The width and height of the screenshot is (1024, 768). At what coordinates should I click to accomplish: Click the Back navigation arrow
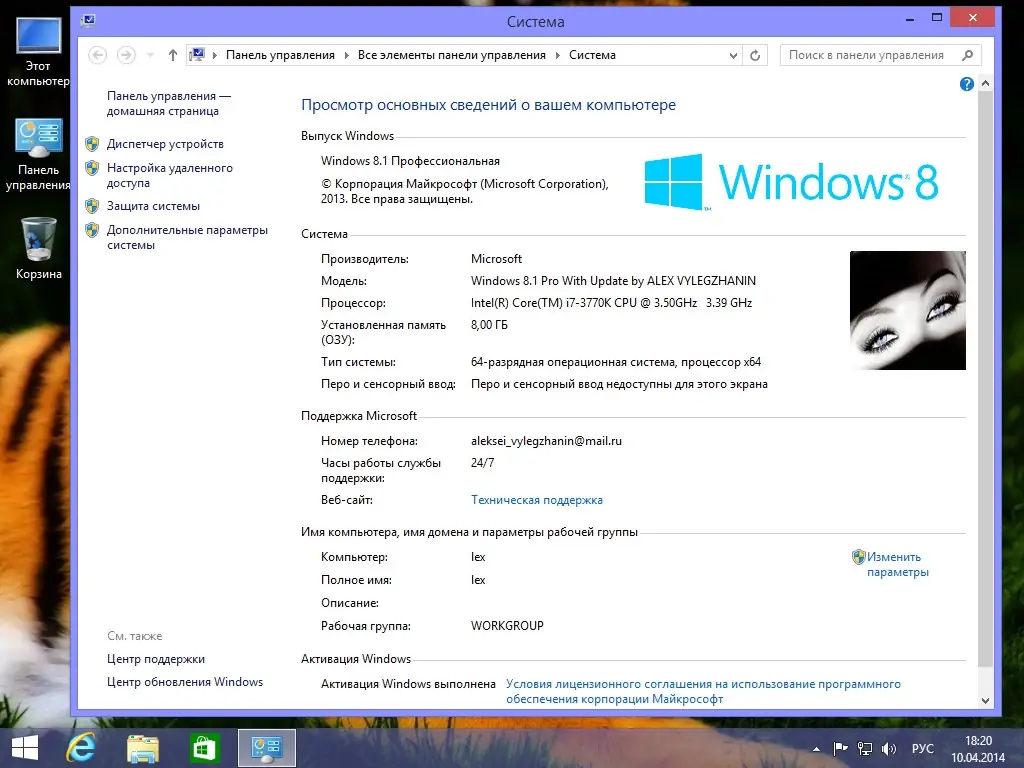click(x=97, y=55)
